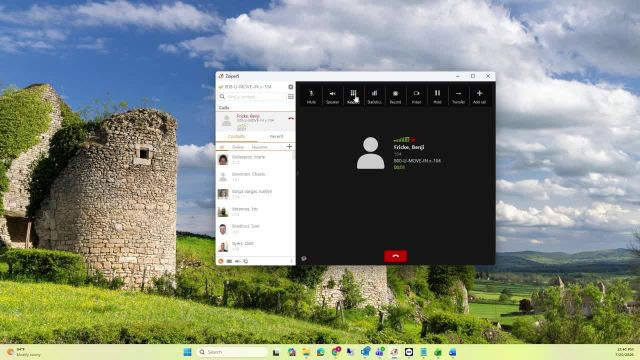Select the Online contacts filter
The height and width of the screenshot is (360, 640).
[238, 147]
